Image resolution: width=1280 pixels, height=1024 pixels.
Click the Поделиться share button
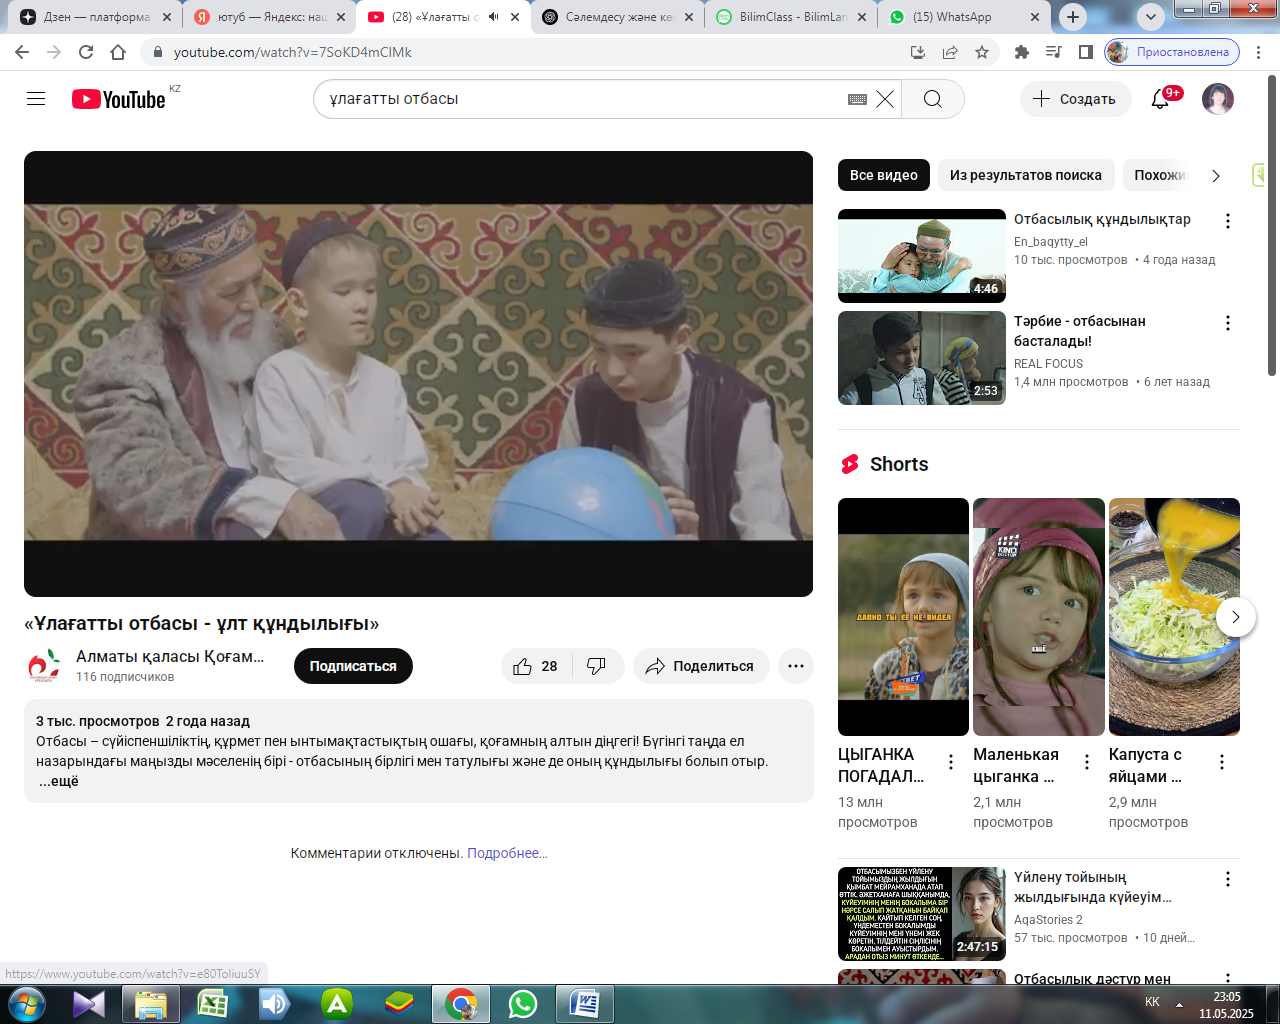701,666
